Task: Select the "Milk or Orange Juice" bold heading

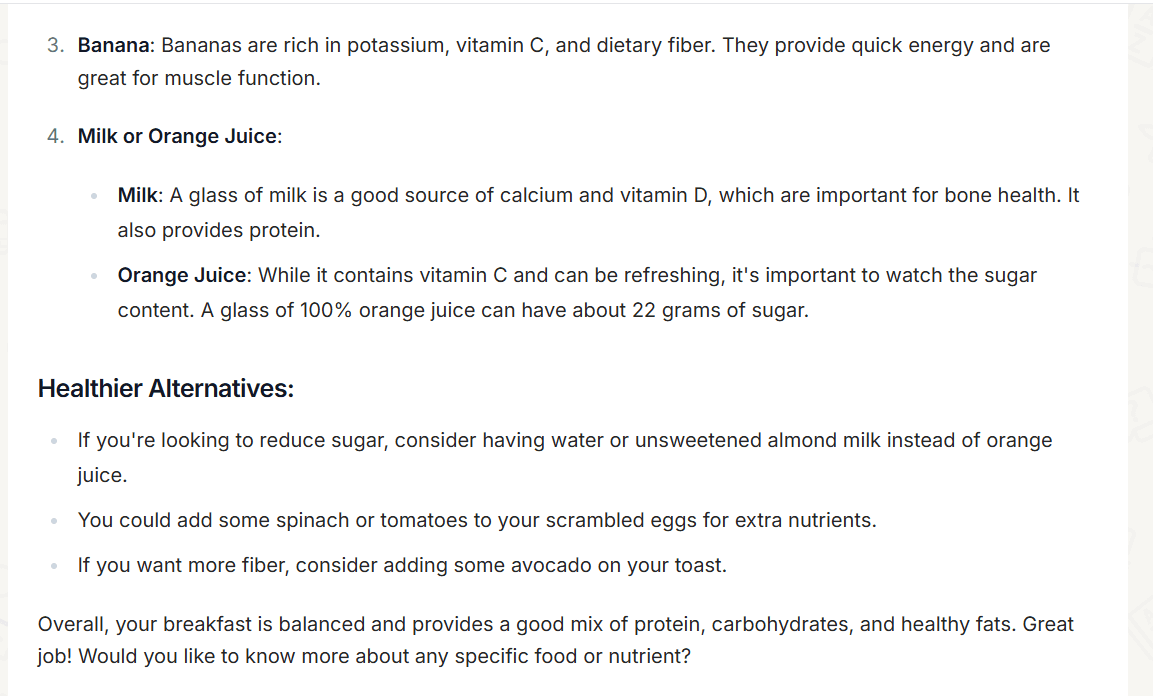Action: click(177, 137)
